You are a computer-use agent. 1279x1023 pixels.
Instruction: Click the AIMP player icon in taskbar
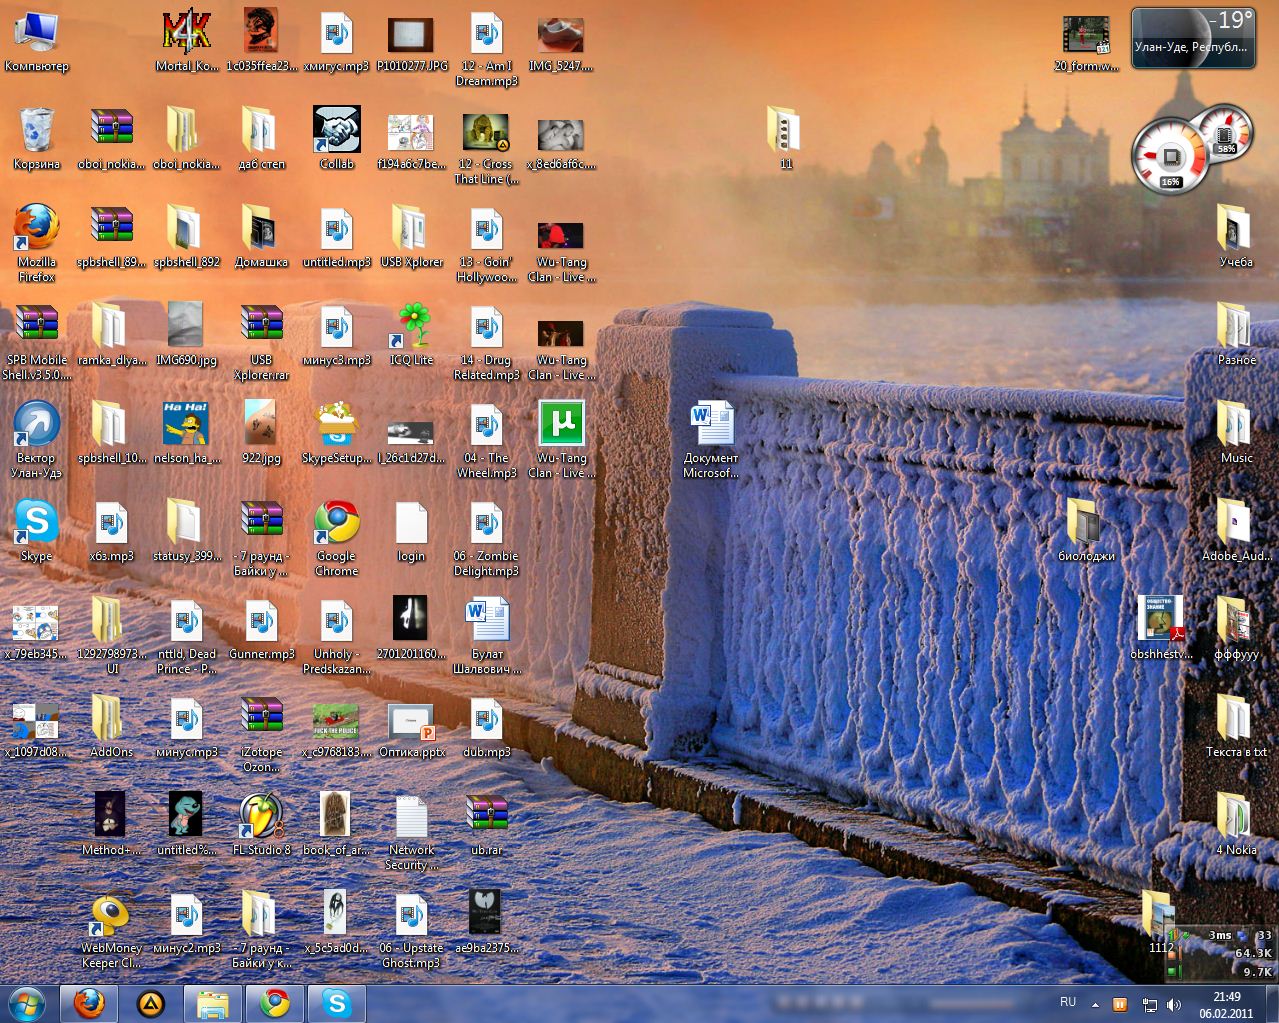[x=151, y=1003]
